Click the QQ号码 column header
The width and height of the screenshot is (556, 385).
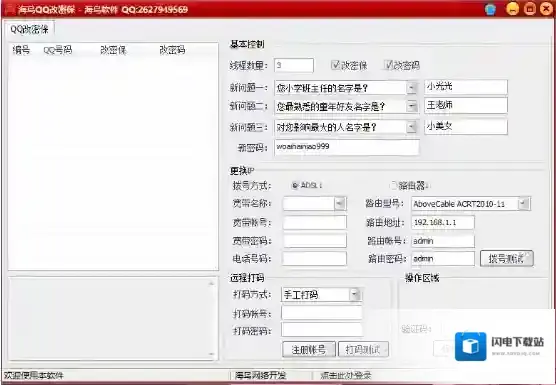[x=58, y=50]
